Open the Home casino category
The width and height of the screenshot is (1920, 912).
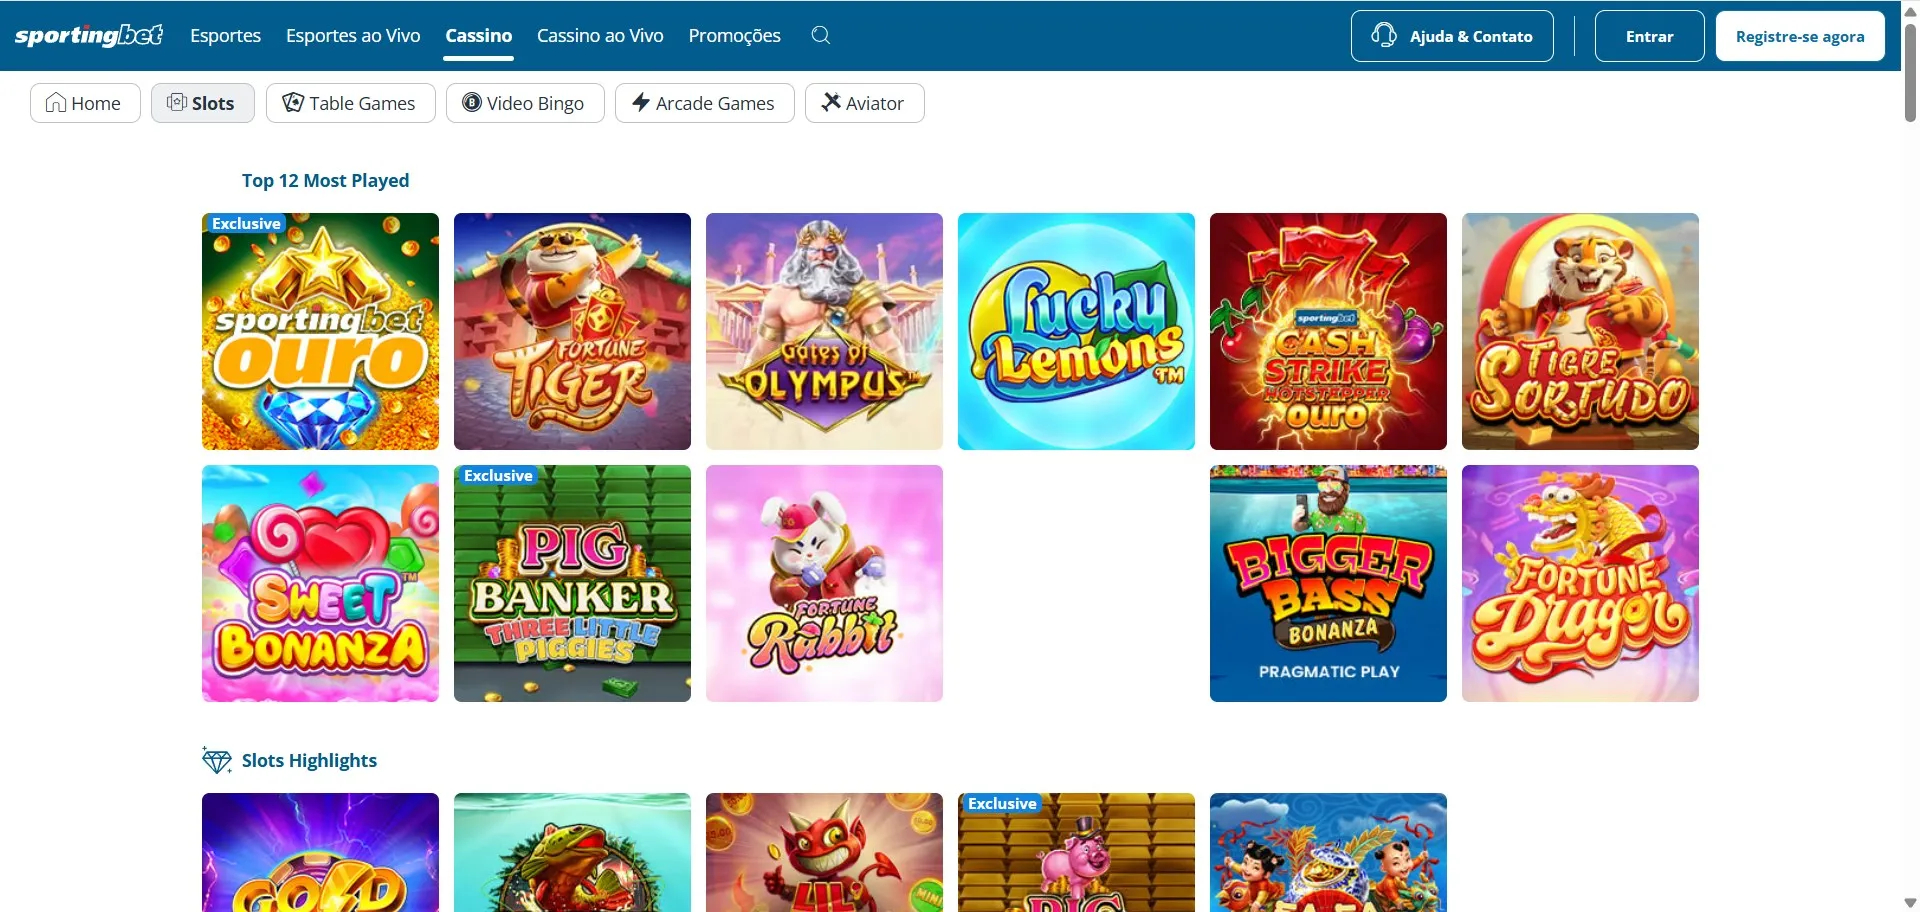click(x=85, y=103)
